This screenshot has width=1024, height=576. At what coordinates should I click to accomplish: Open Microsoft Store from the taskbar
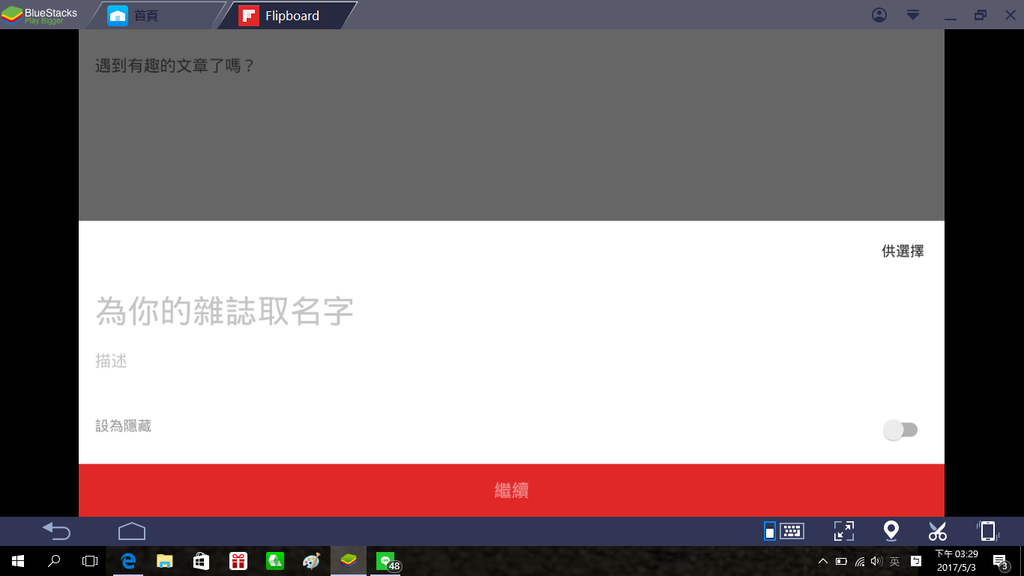click(201, 561)
